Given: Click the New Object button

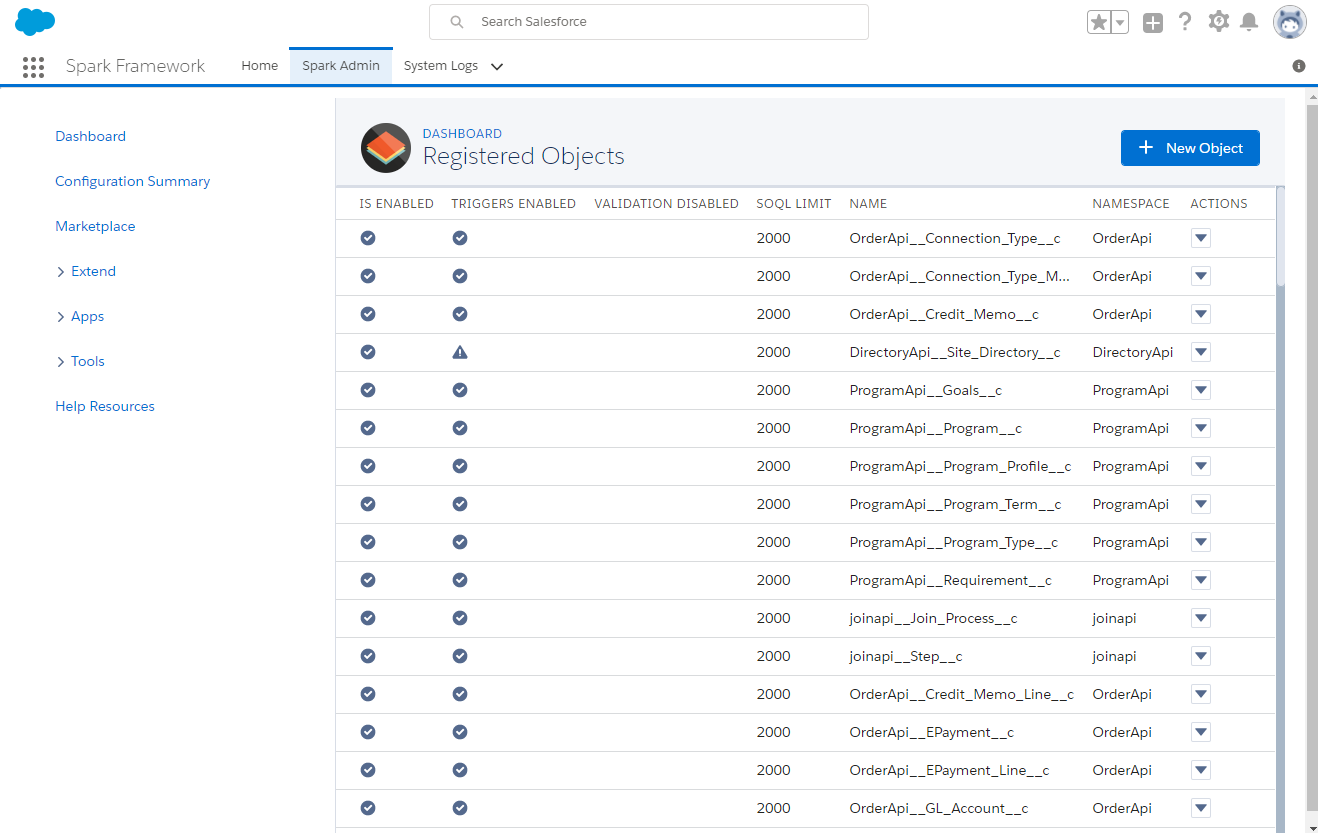Looking at the screenshot, I should click(1190, 147).
